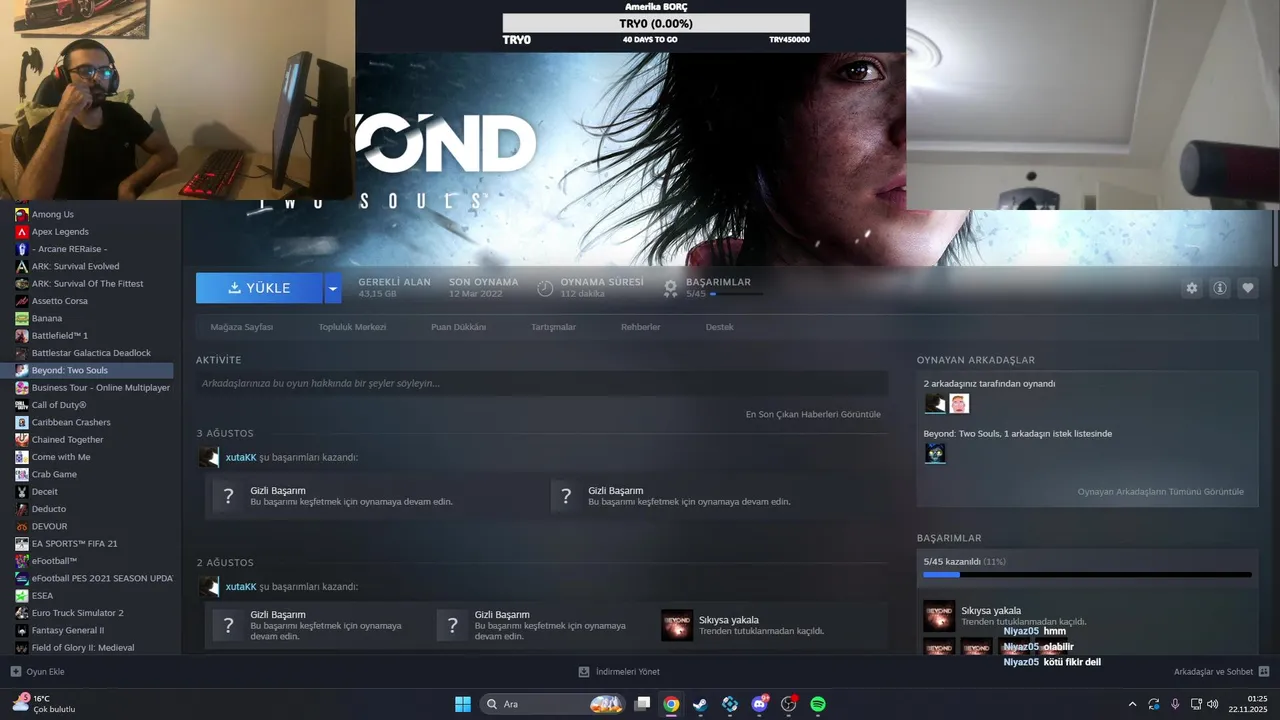1280x720 pixels.
Task: Open Discord from the taskbar
Action: 759,704
